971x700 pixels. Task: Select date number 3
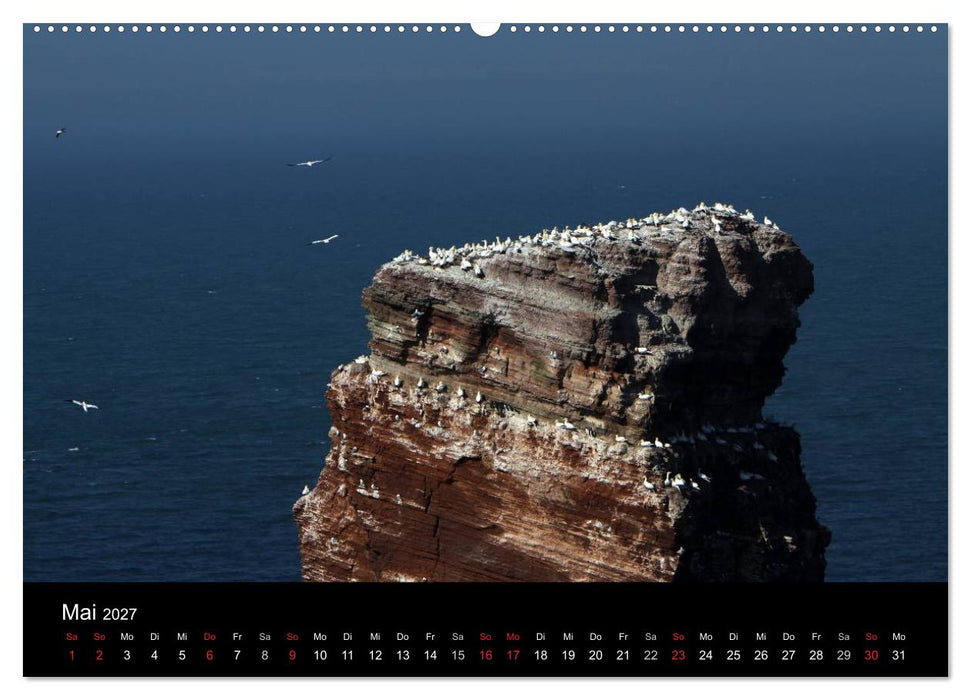point(127,655)
